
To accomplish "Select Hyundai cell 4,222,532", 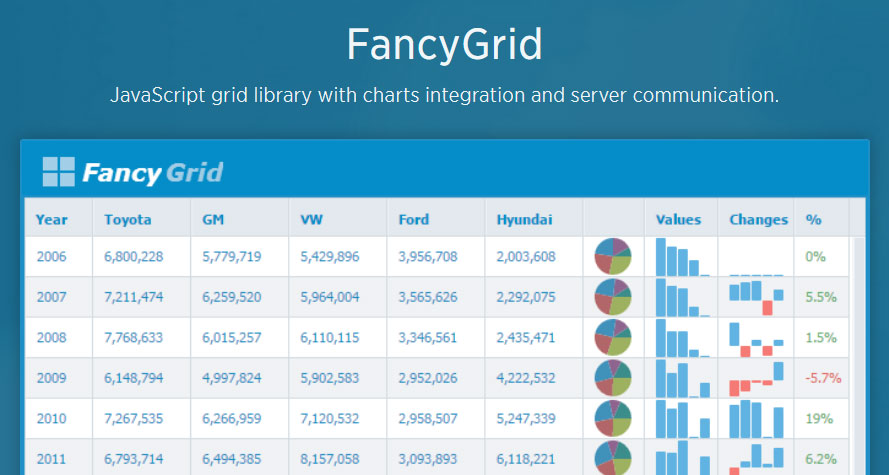I will (x=534, y=378).
